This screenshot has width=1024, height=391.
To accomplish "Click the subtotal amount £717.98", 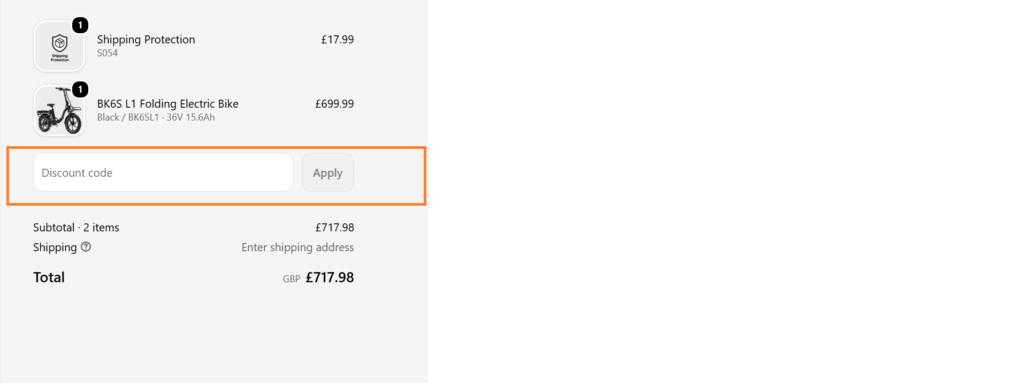I will tap(334, 228).
